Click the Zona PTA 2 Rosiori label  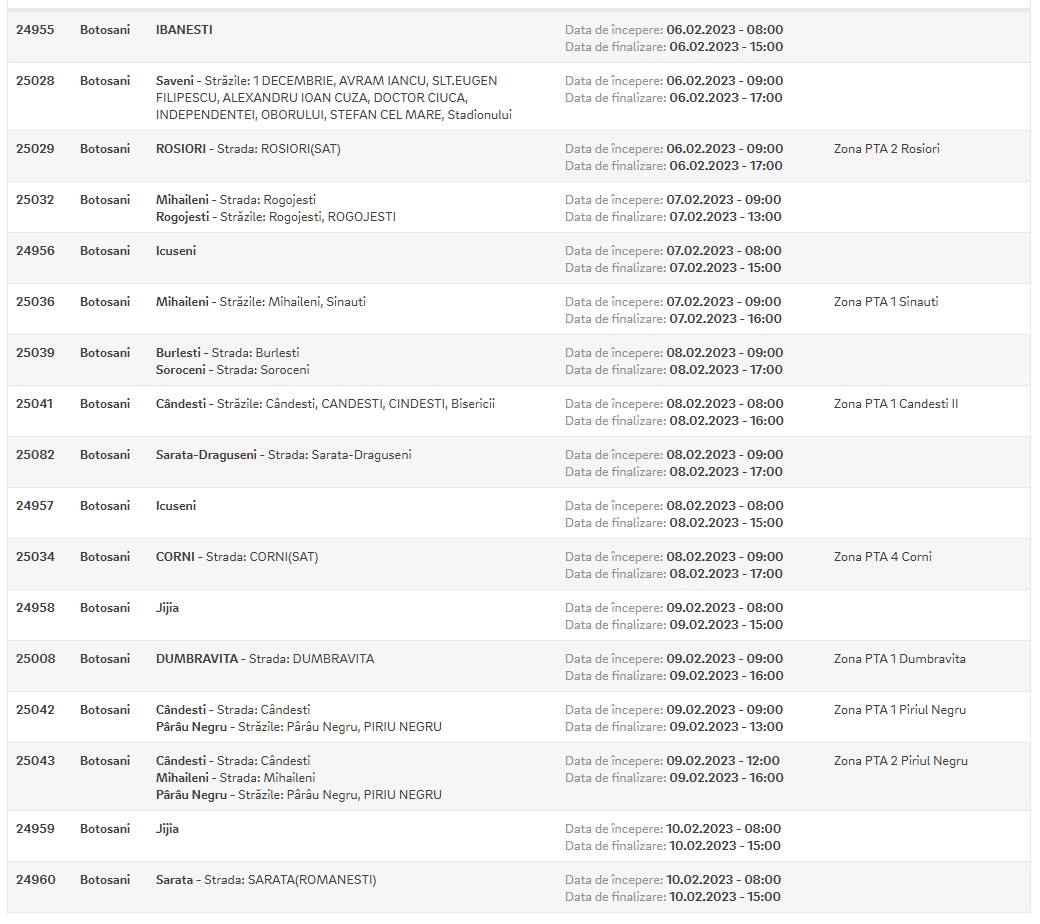[886, 149]
